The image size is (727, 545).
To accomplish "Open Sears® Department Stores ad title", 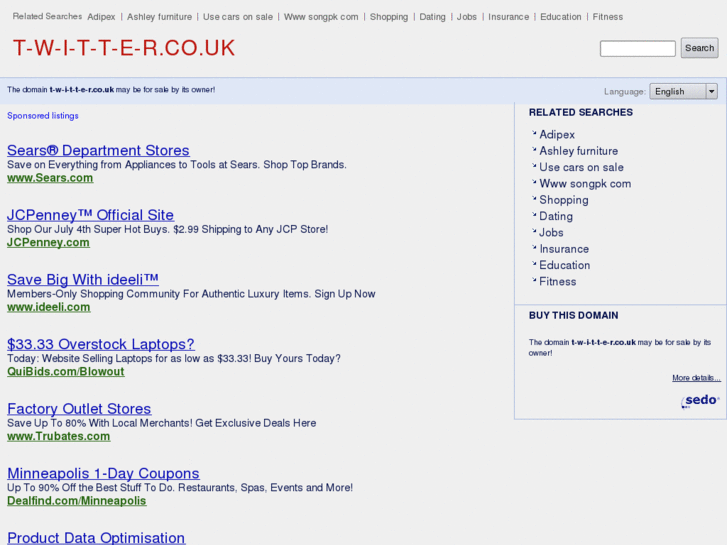I will point(98,150).
